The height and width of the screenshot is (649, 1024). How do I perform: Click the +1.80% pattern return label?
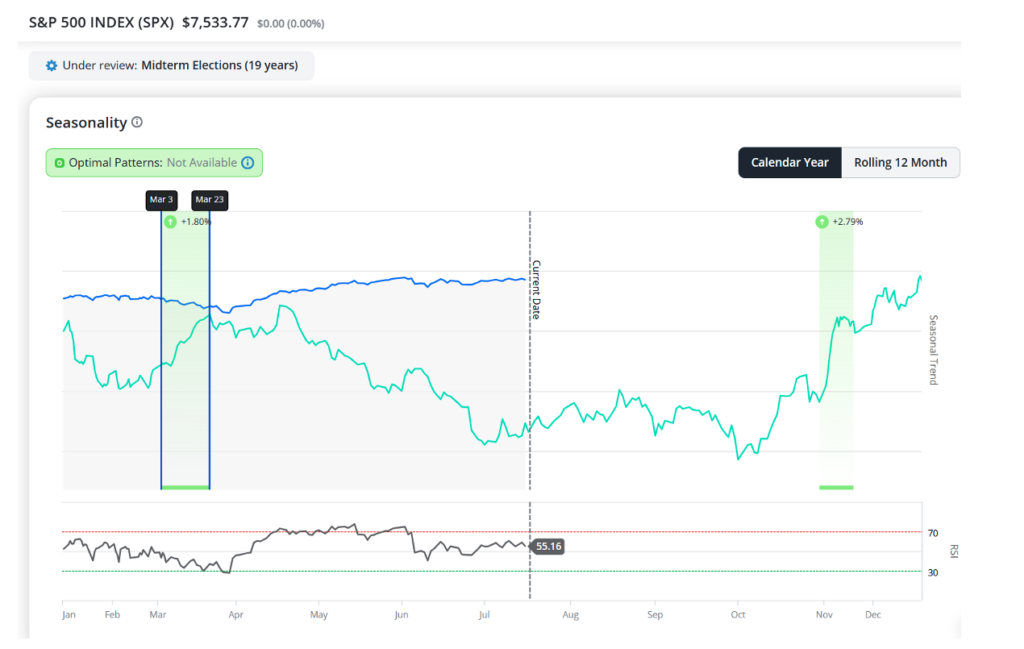point(195,222)
